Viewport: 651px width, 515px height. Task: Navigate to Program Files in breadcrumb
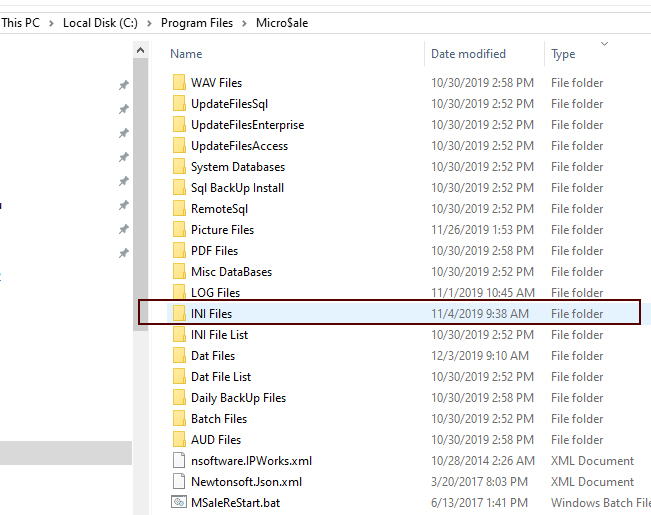(x=197, y=22)
